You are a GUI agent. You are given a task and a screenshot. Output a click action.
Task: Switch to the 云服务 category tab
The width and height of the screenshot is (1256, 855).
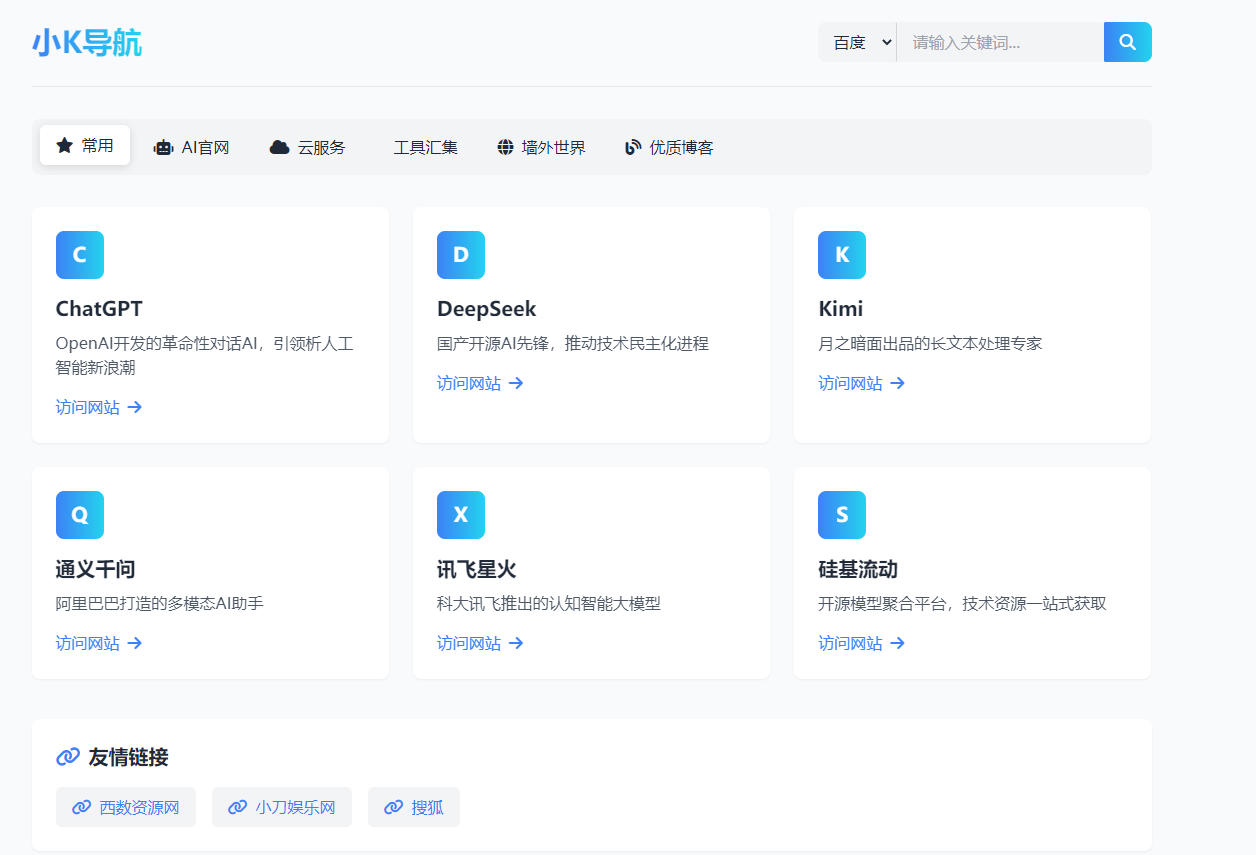[309, 146]
